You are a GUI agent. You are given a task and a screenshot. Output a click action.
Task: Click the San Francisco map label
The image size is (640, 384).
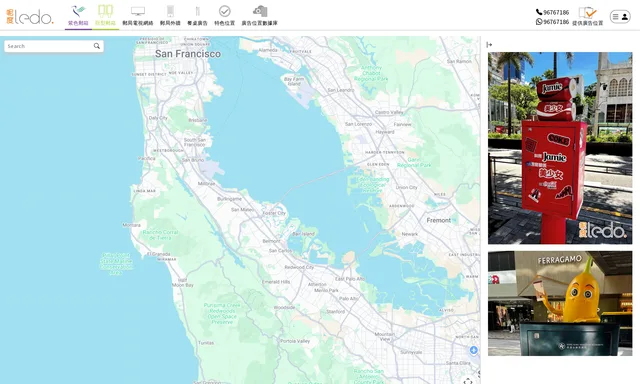coord(188,54)
